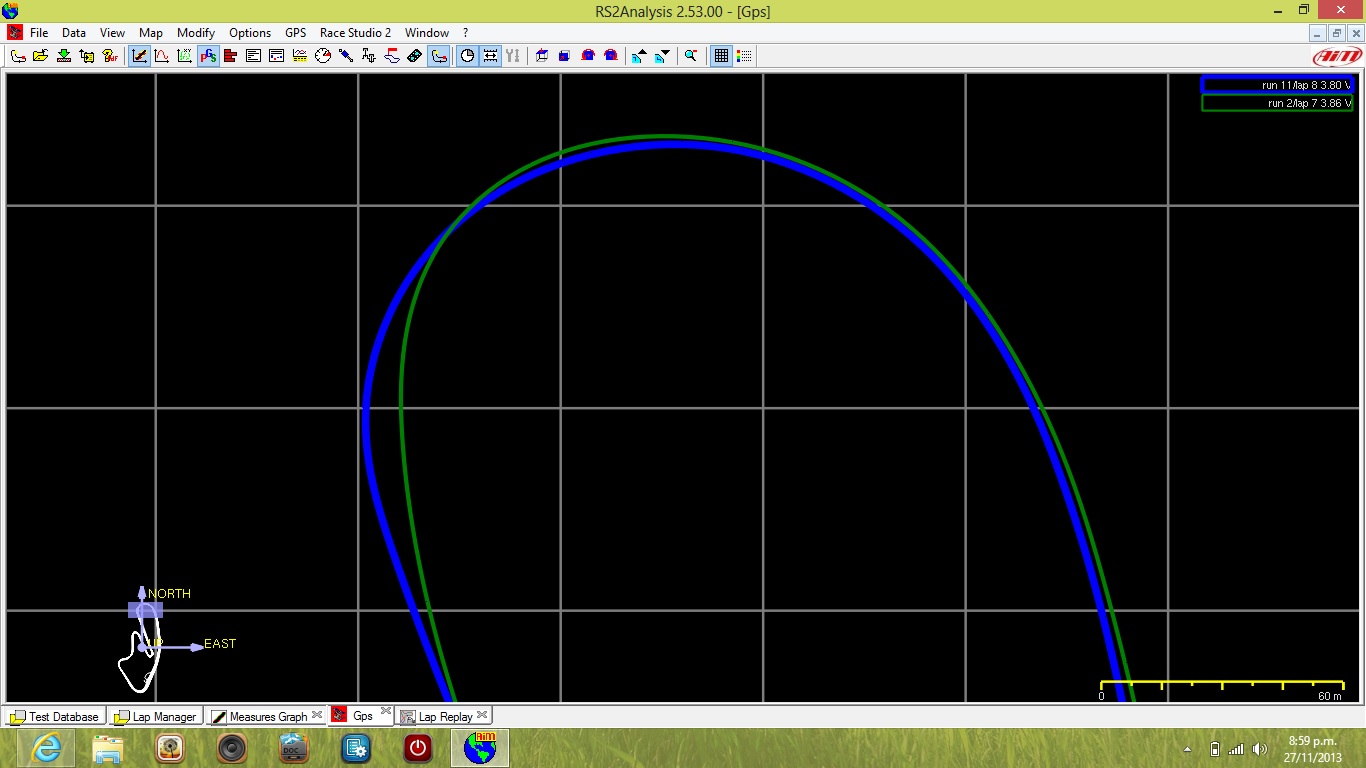Select the run 11/lap 8 legend entry
Viewport: 1366px width, 768px height.
pyautogui.click(x=1278, y=85)
